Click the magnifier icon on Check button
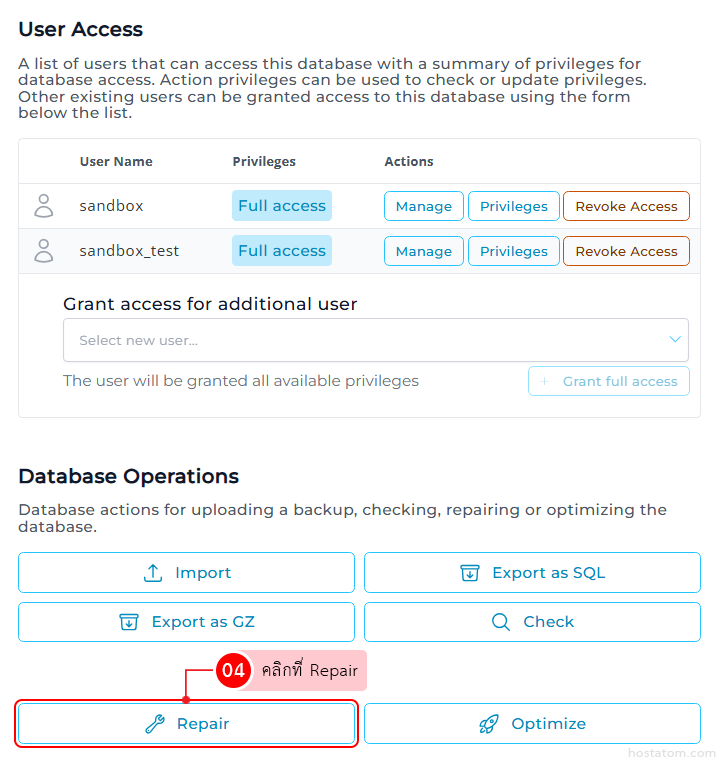 (x=501, y=622)
